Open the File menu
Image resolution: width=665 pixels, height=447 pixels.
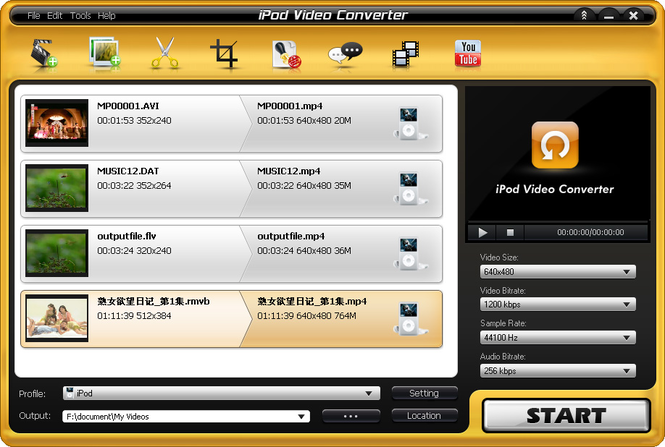(34, 16)
